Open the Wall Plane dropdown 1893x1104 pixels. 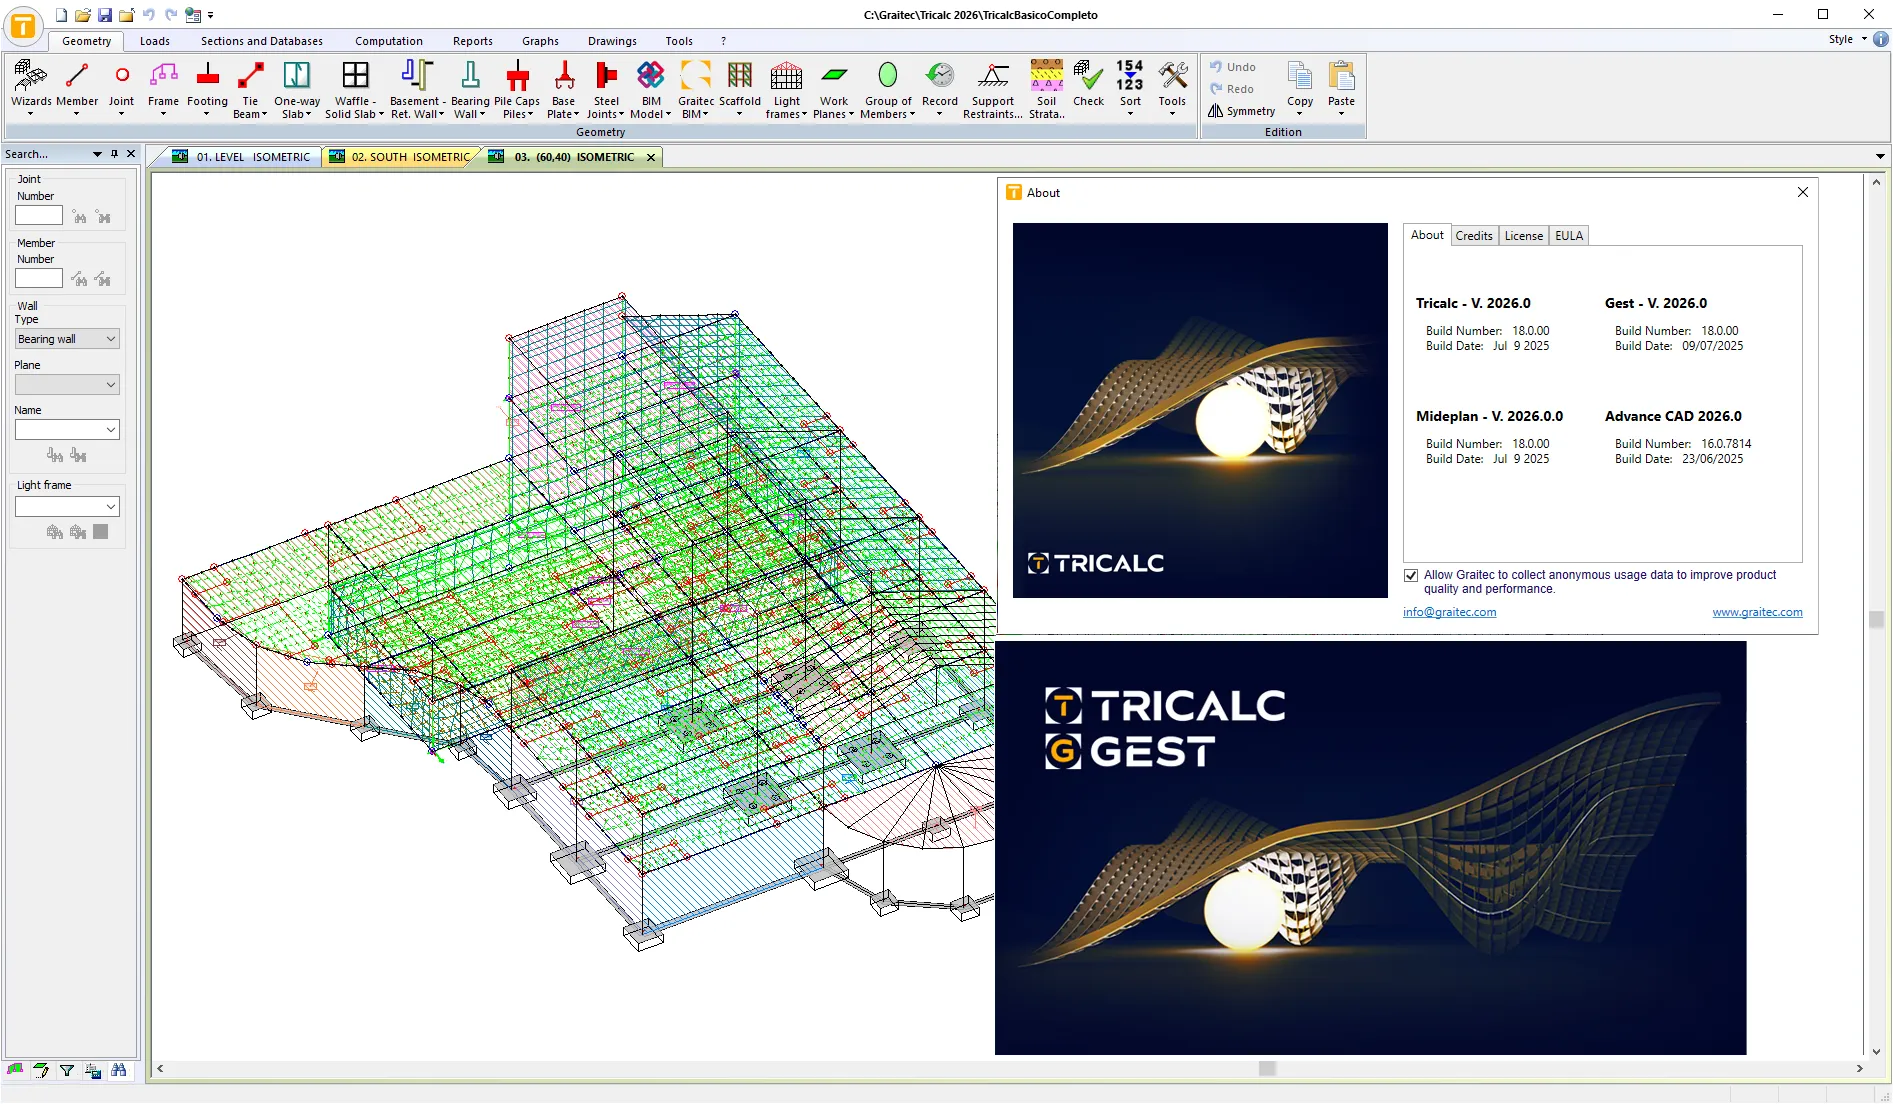67,384
